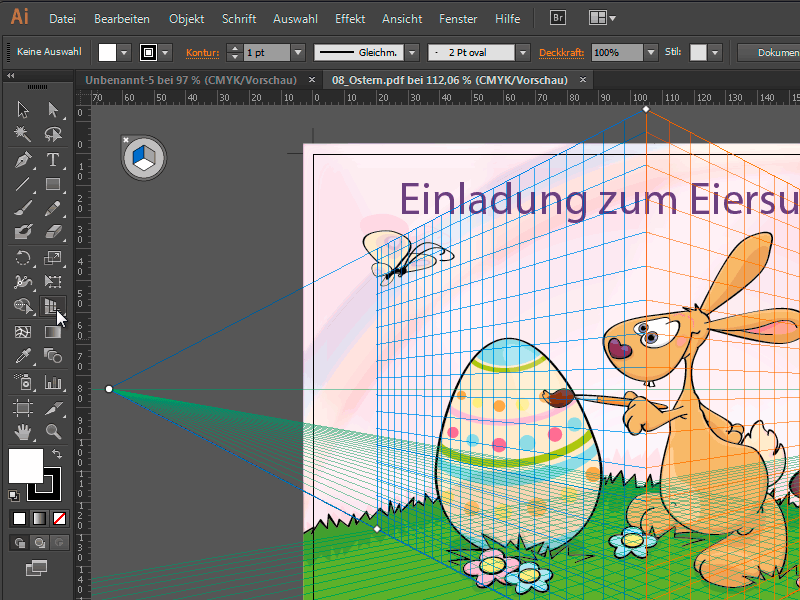800x600 pixels.
Task: Select the Zoom magnifier tool
Action: [53, 432]
